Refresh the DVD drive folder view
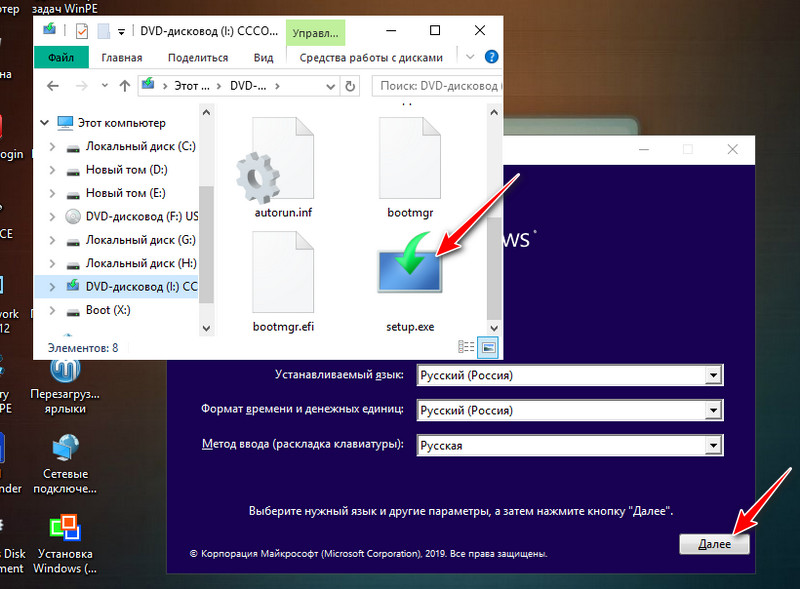The height and width of the screenshot is (589, 800). pos(350,86)
